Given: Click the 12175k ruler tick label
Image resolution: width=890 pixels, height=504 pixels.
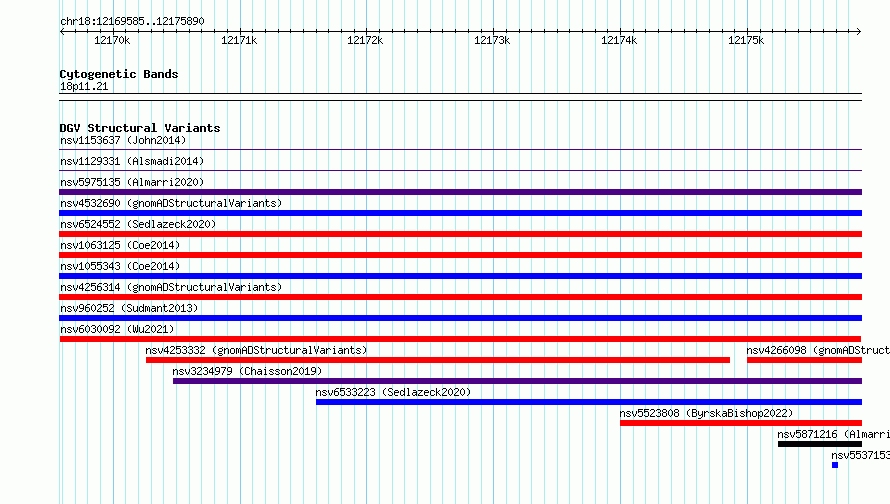Looking at the screenshot, I should (746, 40).
